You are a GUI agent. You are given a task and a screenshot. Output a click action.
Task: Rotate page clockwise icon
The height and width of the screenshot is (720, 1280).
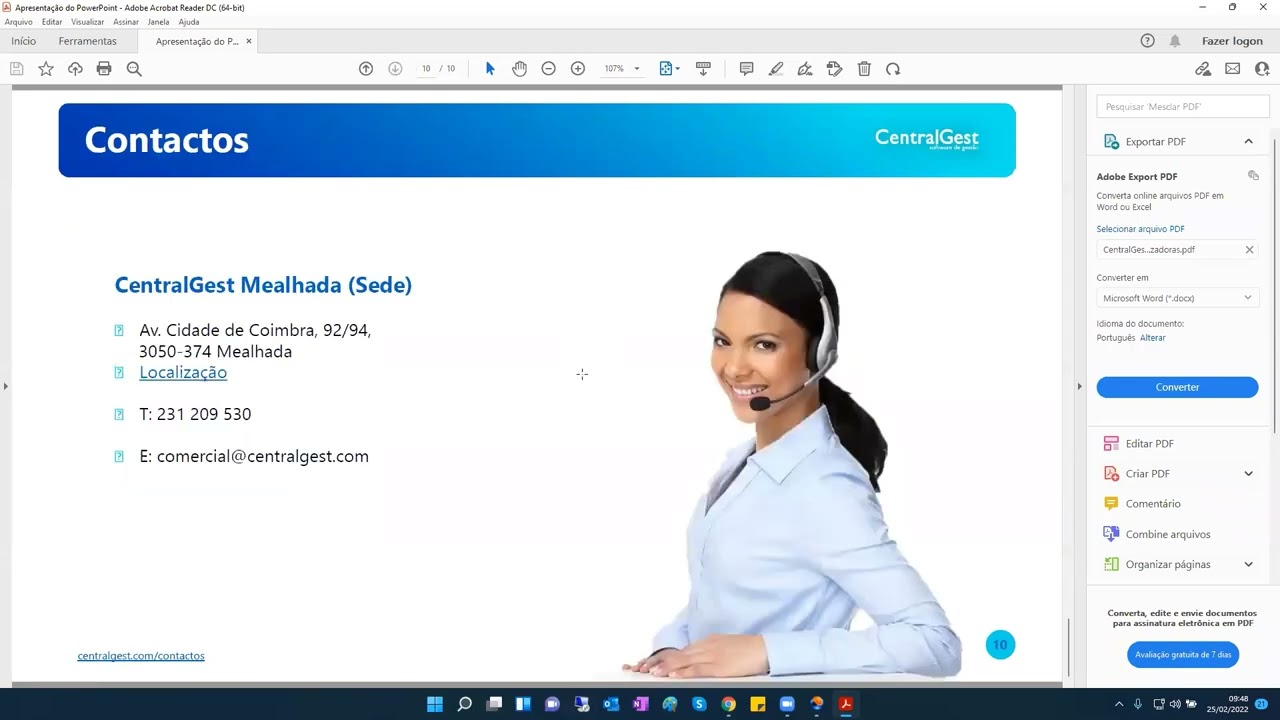coord(893,69)
